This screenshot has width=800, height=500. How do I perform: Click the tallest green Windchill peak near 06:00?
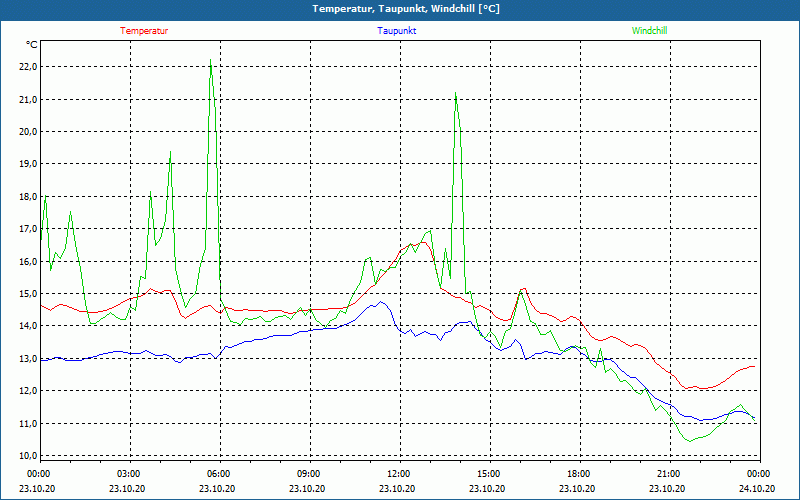click(210, 60)
